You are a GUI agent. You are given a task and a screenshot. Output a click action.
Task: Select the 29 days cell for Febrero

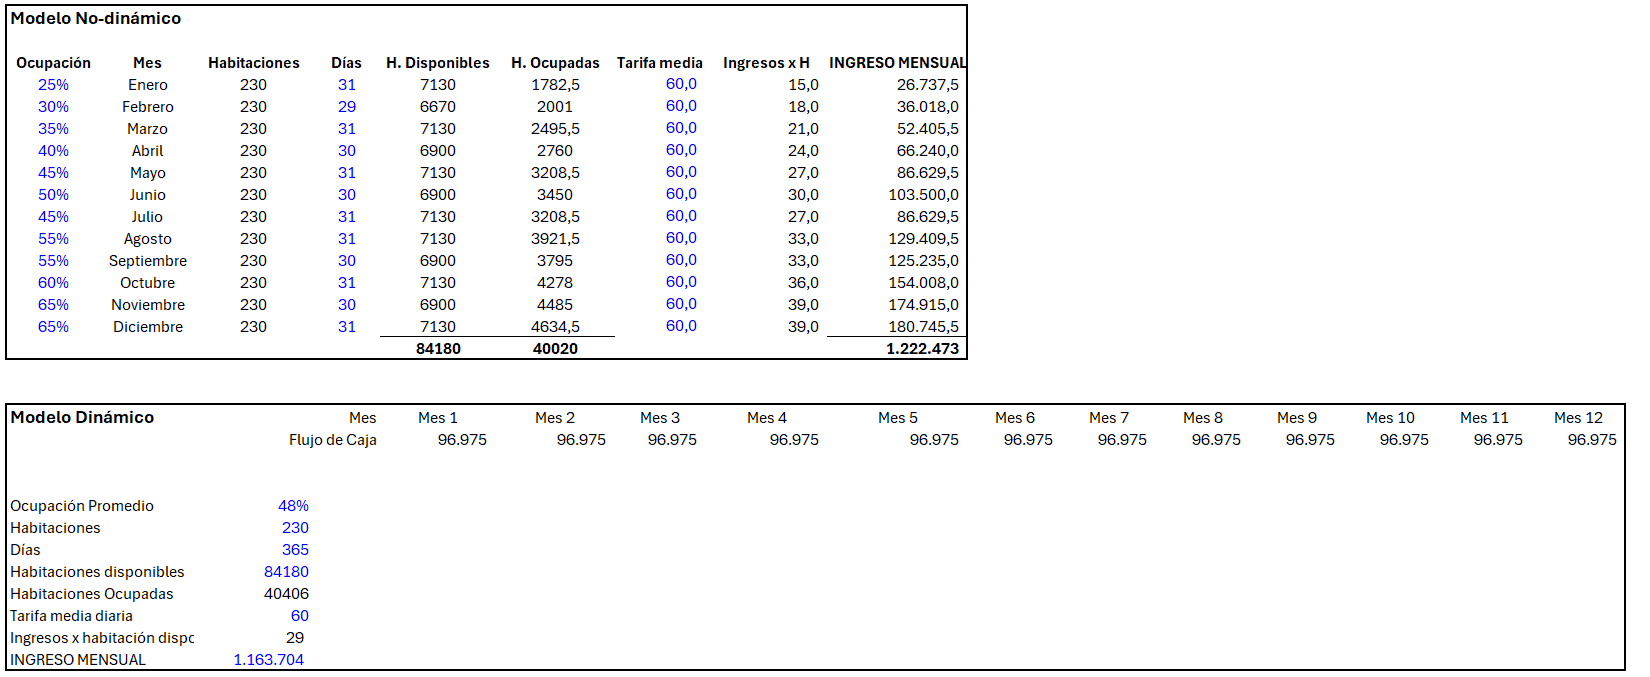coord(347,107)
